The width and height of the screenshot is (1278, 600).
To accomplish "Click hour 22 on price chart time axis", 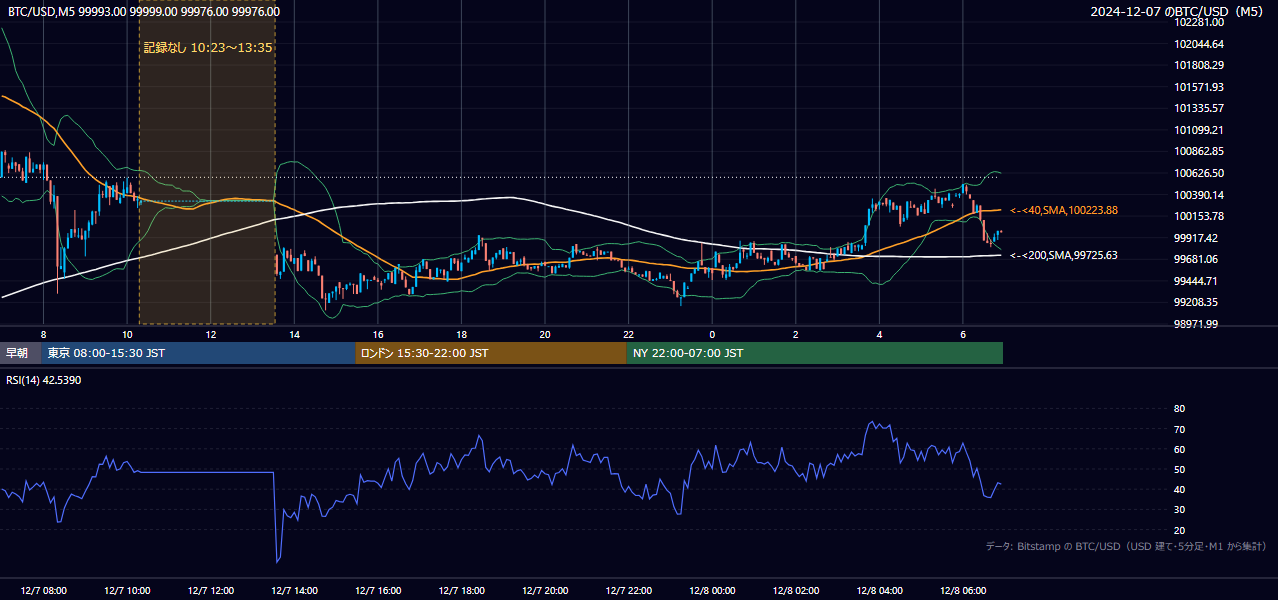I will coord(628,334).
